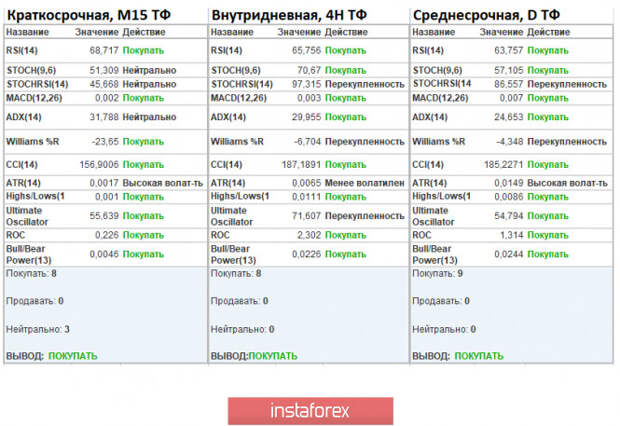Screen dimensions: 620x426
Task: Click the 4H "ВЫВОД:ПОКУПАТЬ" conclusion
Action: [254, 356]
